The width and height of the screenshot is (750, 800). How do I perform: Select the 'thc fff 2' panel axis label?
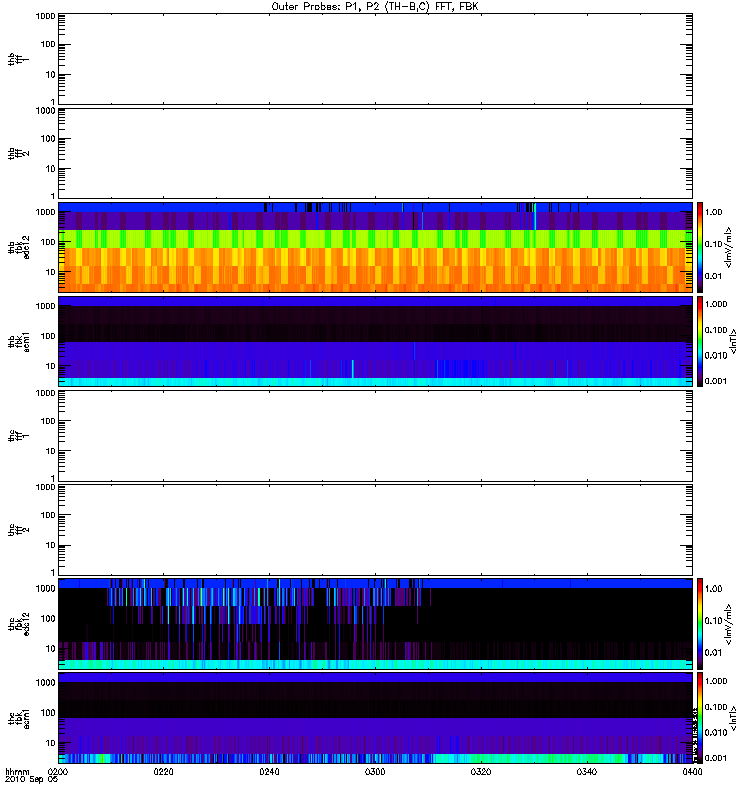coord(18,530)
